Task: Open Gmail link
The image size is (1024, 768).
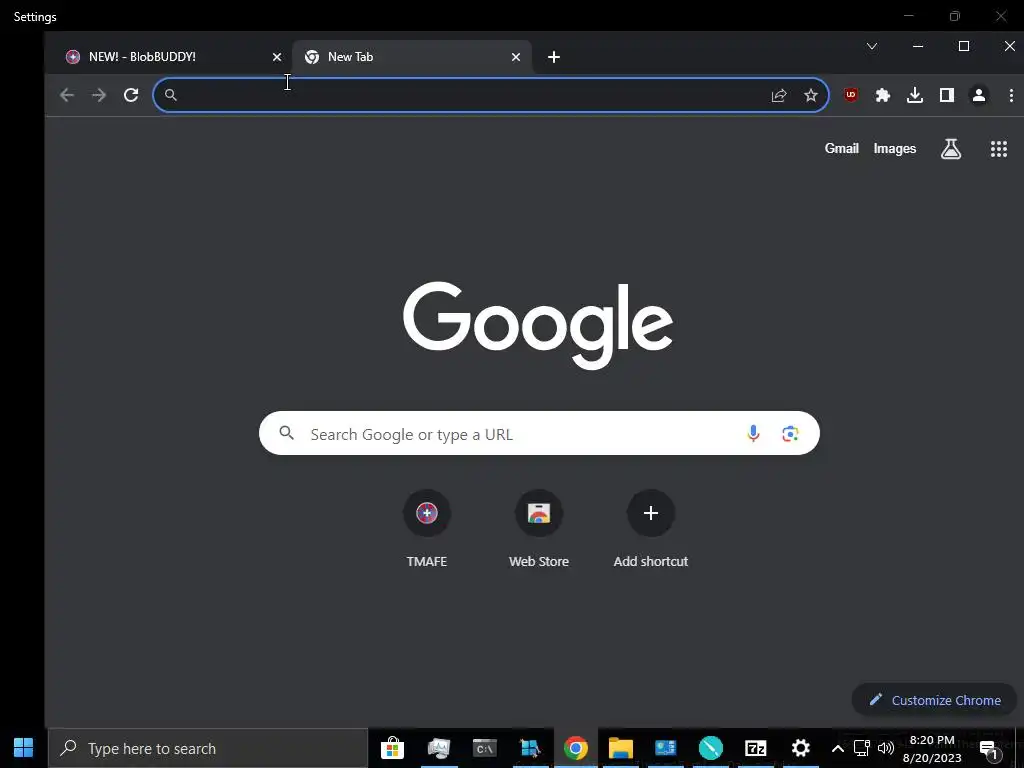Action: (841, 148)
